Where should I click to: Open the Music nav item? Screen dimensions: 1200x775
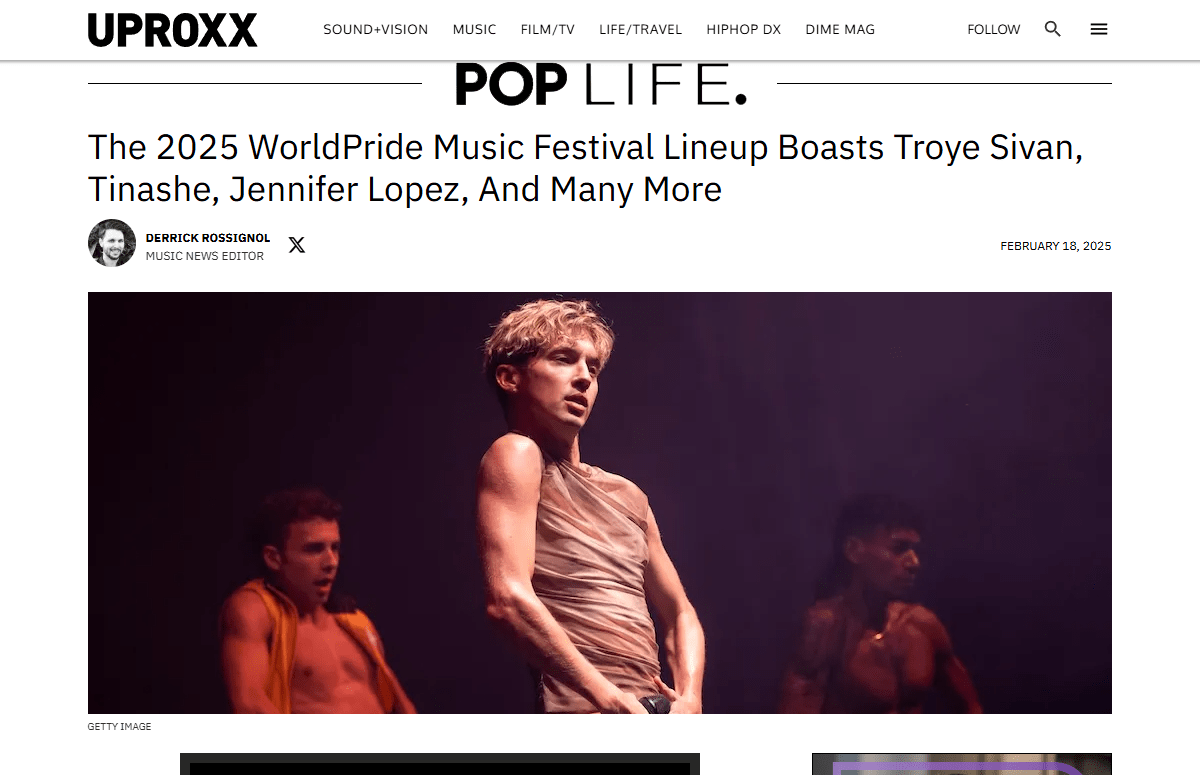click(474, 30)
